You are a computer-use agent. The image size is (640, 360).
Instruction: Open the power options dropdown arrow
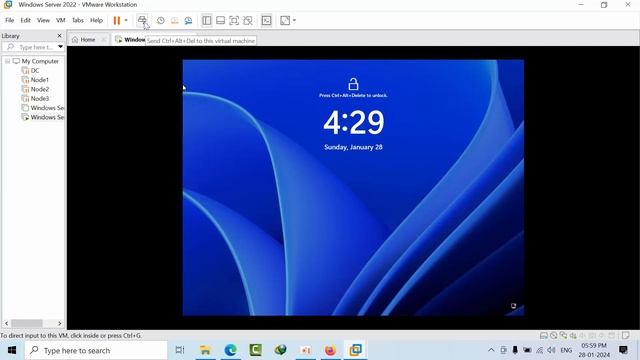(x=126, y=20)
